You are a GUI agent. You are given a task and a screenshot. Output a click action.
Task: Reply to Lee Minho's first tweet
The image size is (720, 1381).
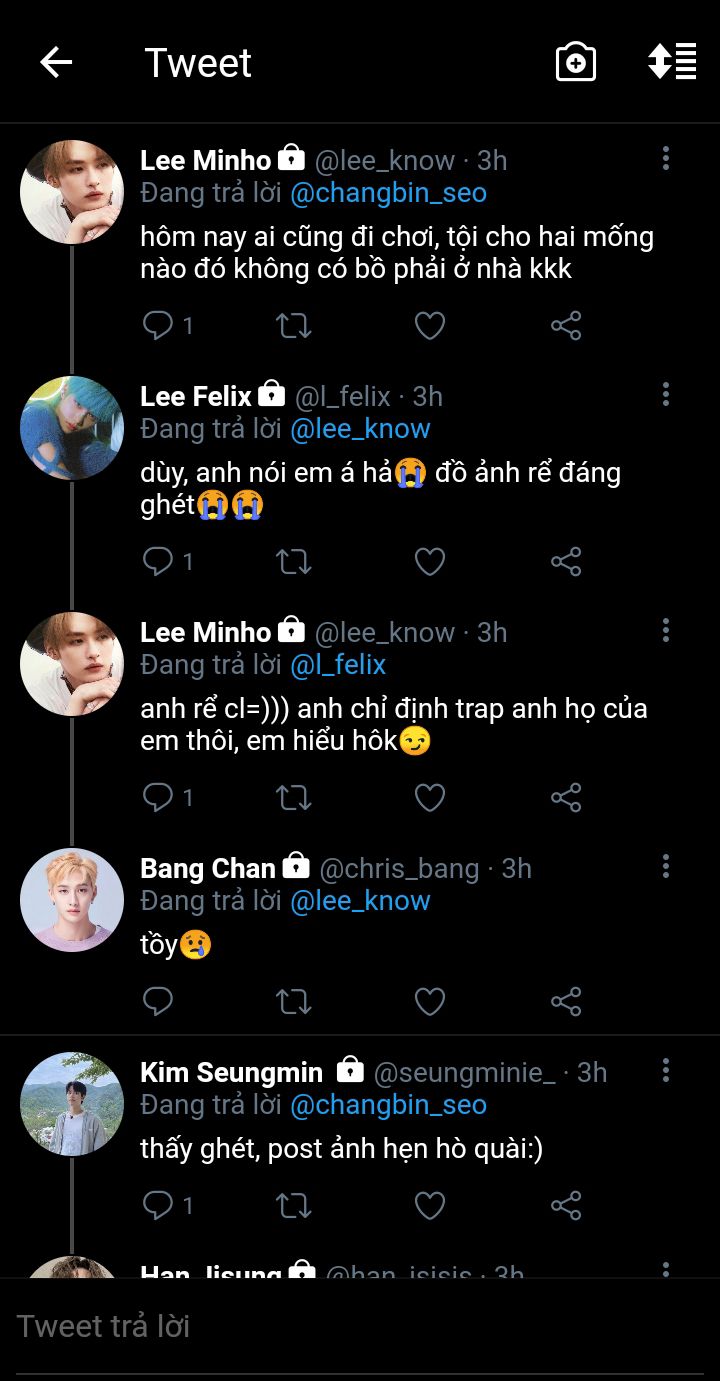click(x=159, y=325)
